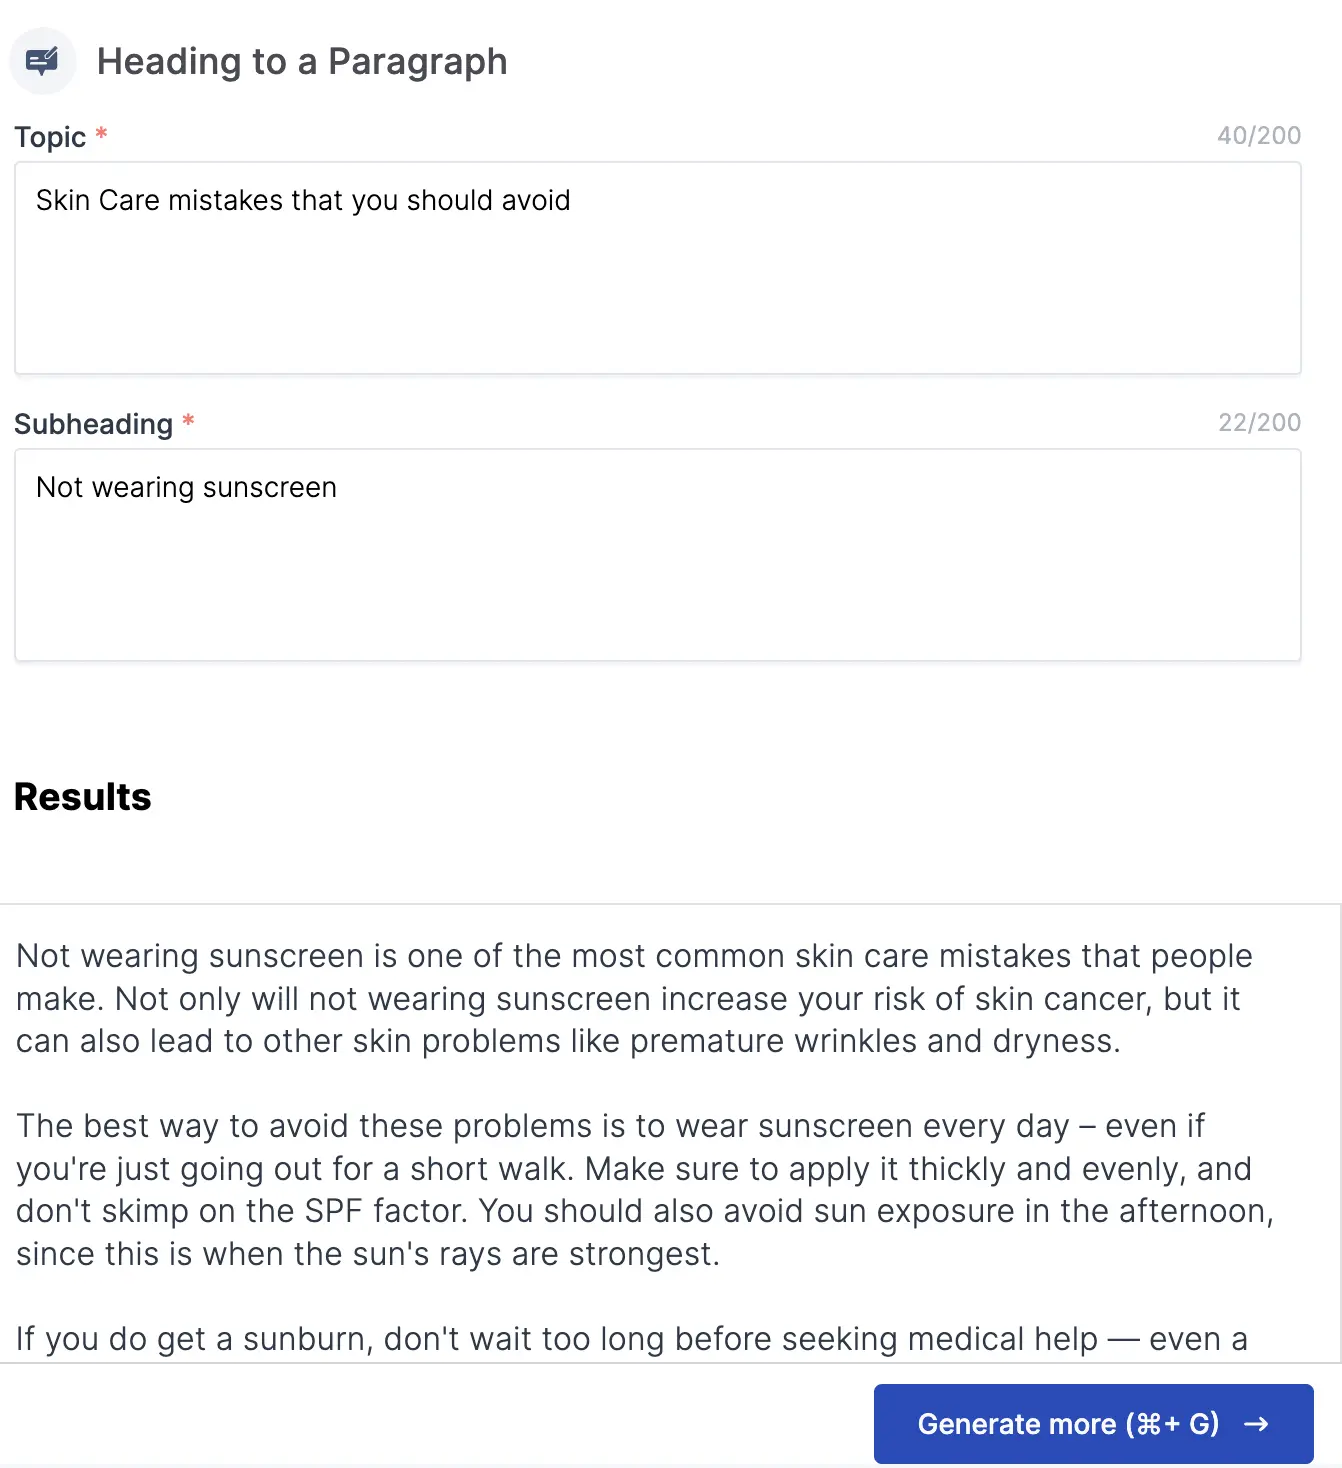Click the Heading to a Paragraph title text
The height and width of the screenshot is (1468, 1342).
(x=302, y=61)
